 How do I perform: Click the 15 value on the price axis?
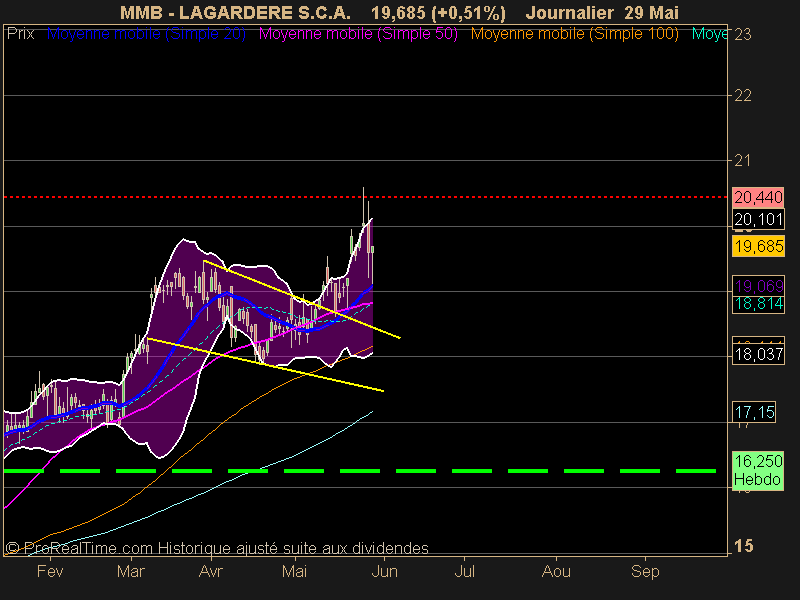[744, 546]
